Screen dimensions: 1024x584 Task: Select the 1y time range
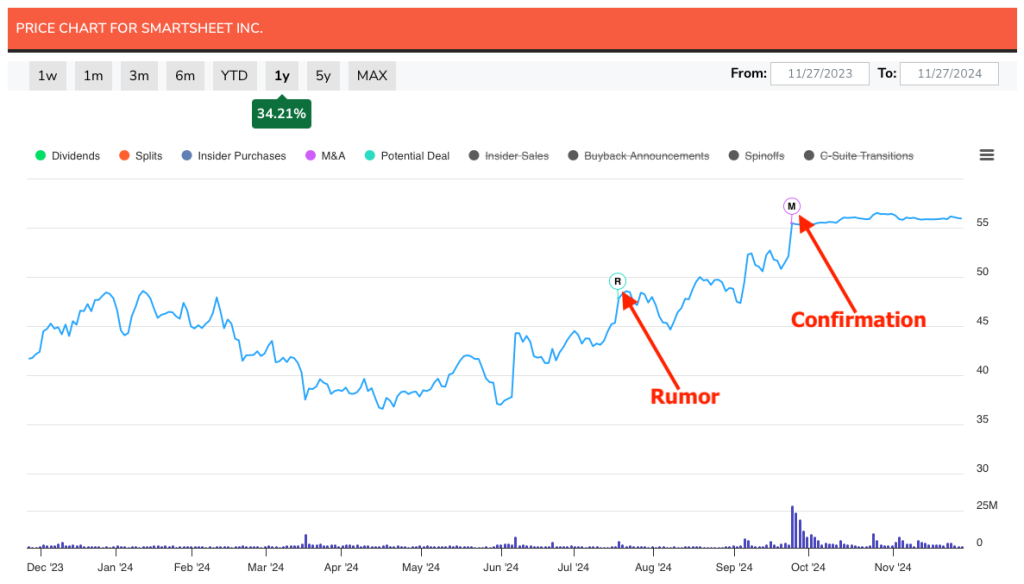(x=282, y=76)
